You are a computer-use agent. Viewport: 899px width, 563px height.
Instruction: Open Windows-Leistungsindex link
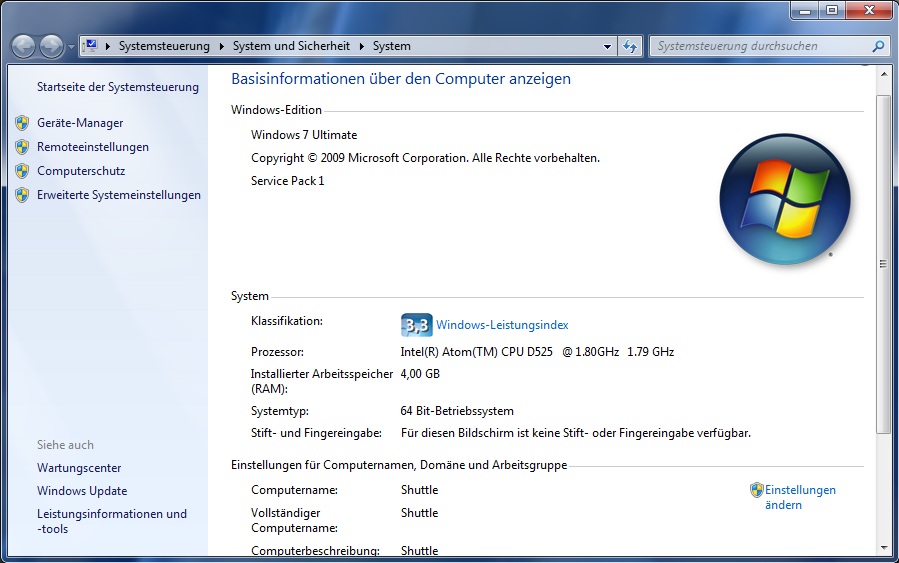click(502, 325)
